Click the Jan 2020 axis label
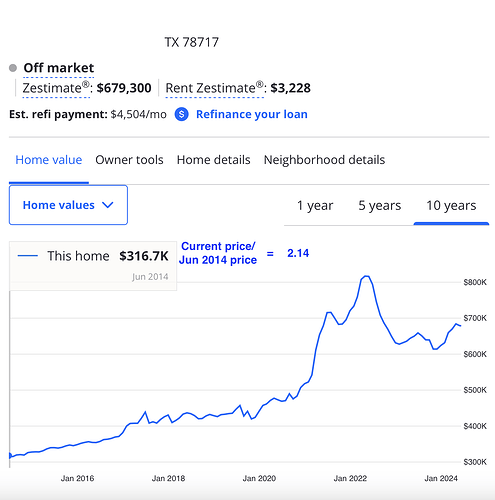This screenshot has height=500, width=495. [259, 478]
